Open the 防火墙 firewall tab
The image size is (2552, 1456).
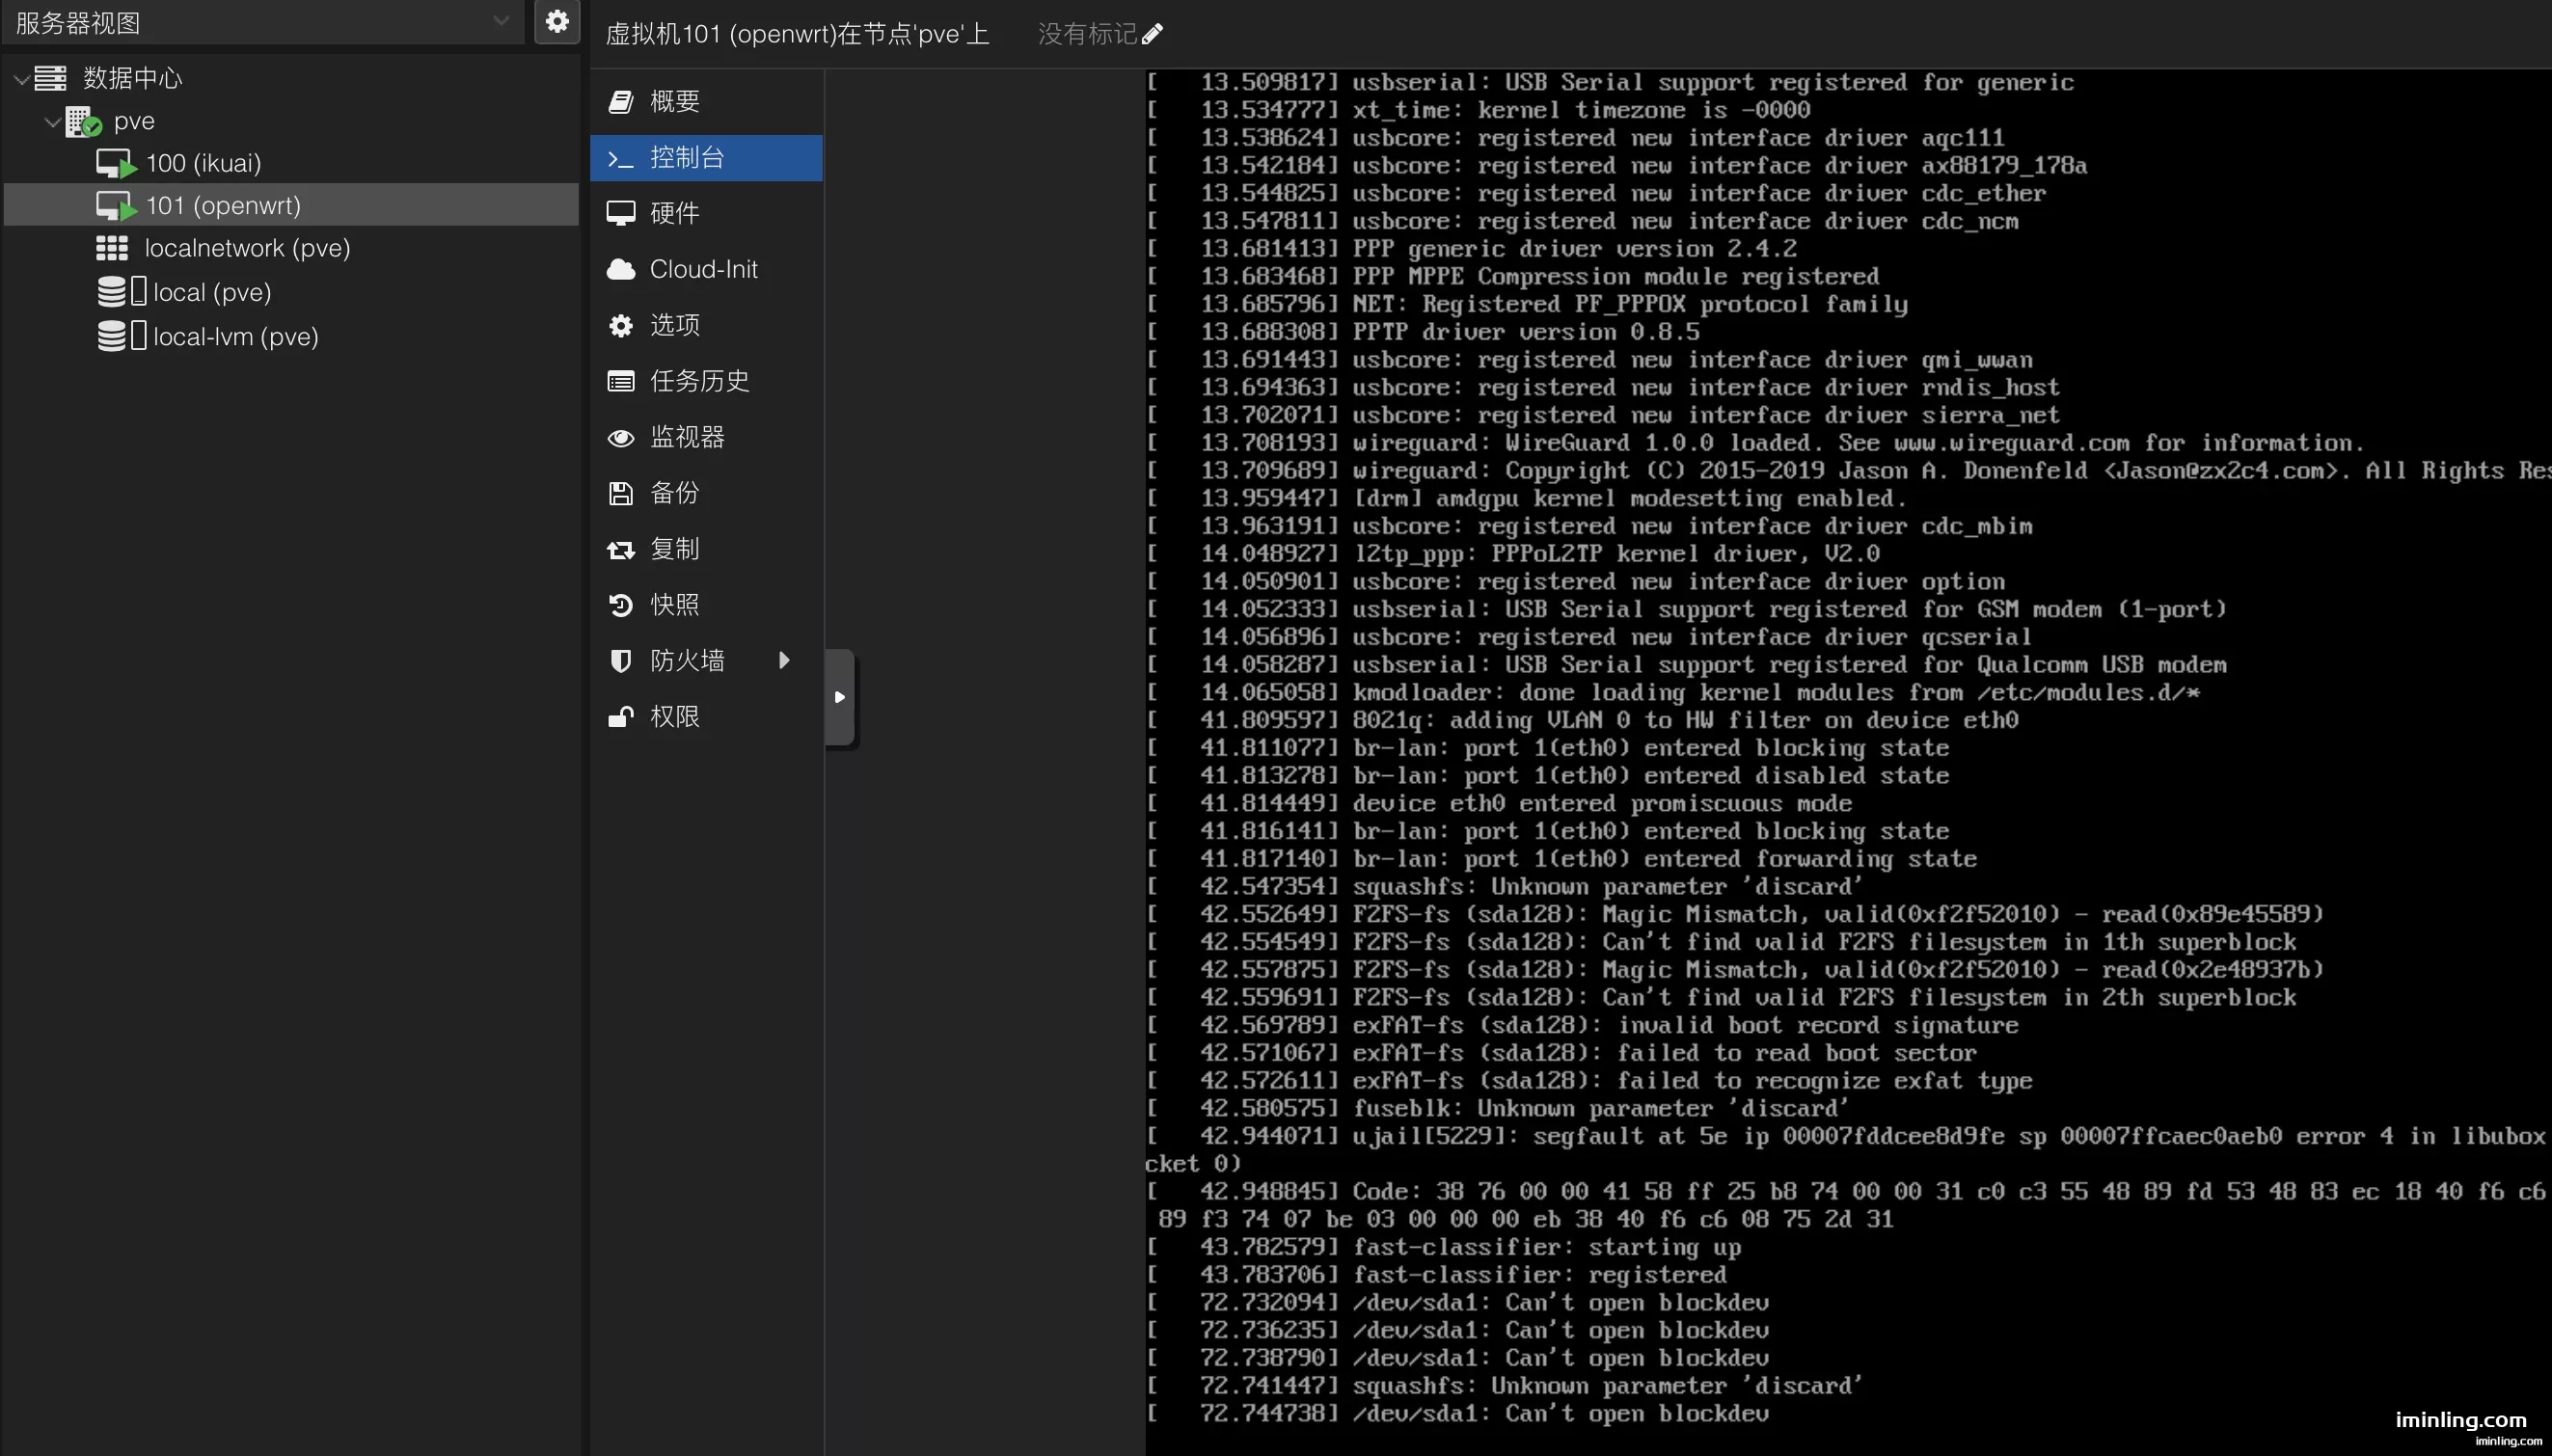(x=706, y=661)
